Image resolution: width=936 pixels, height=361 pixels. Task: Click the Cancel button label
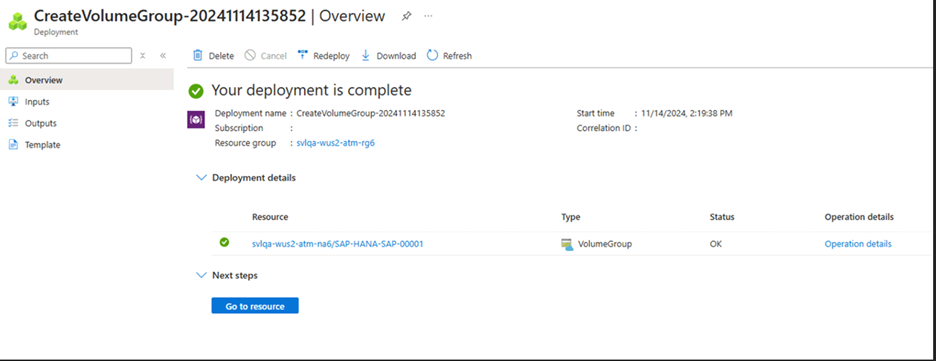tap(273, 55)
